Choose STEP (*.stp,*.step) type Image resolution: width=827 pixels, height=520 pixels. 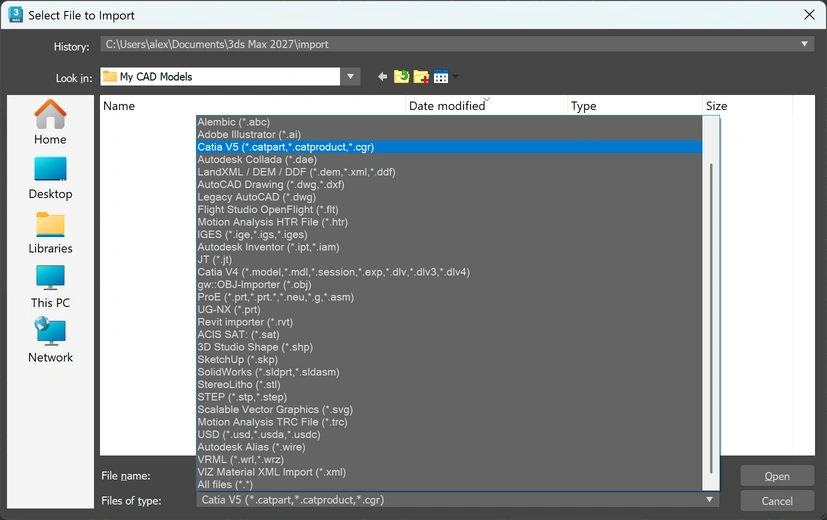(x=449, y=397)
